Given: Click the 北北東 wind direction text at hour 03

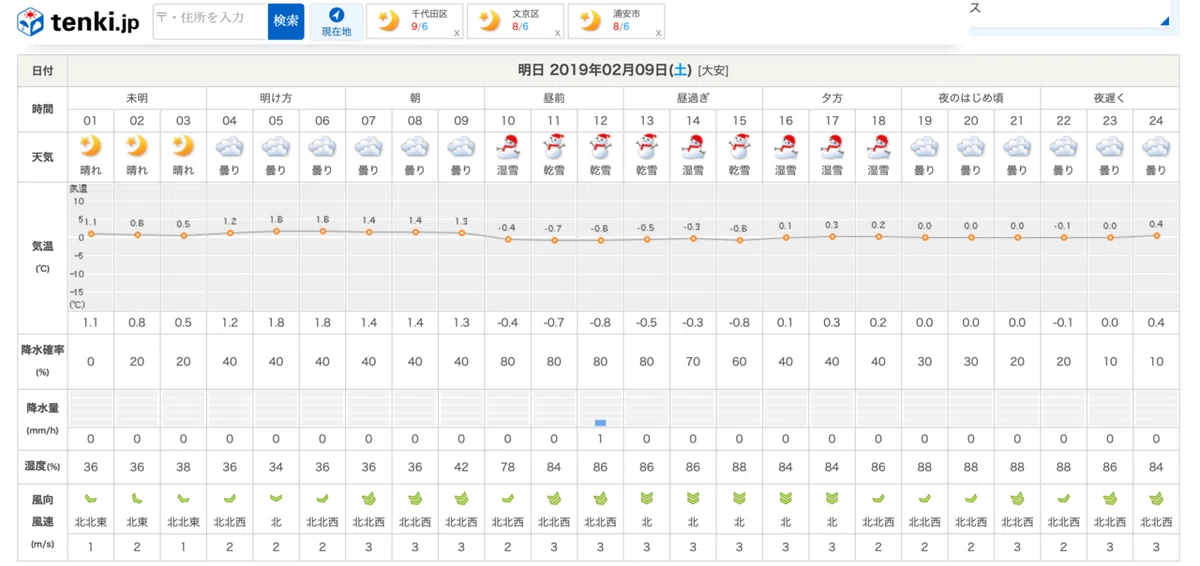Looking at the screenshot, I should (x=183, y=521).
